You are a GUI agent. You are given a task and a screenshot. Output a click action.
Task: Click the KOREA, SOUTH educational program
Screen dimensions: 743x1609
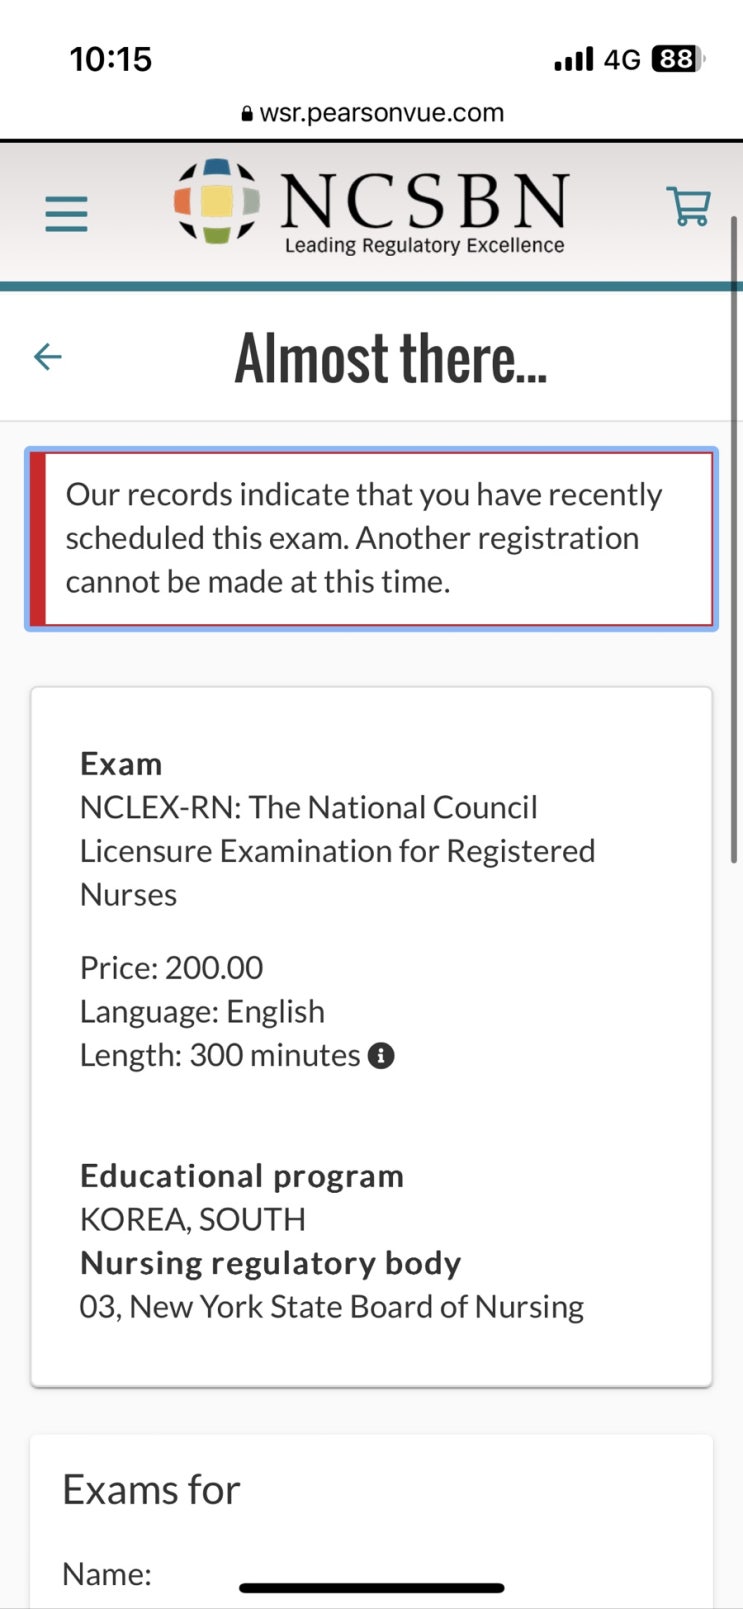(193, 1219)
